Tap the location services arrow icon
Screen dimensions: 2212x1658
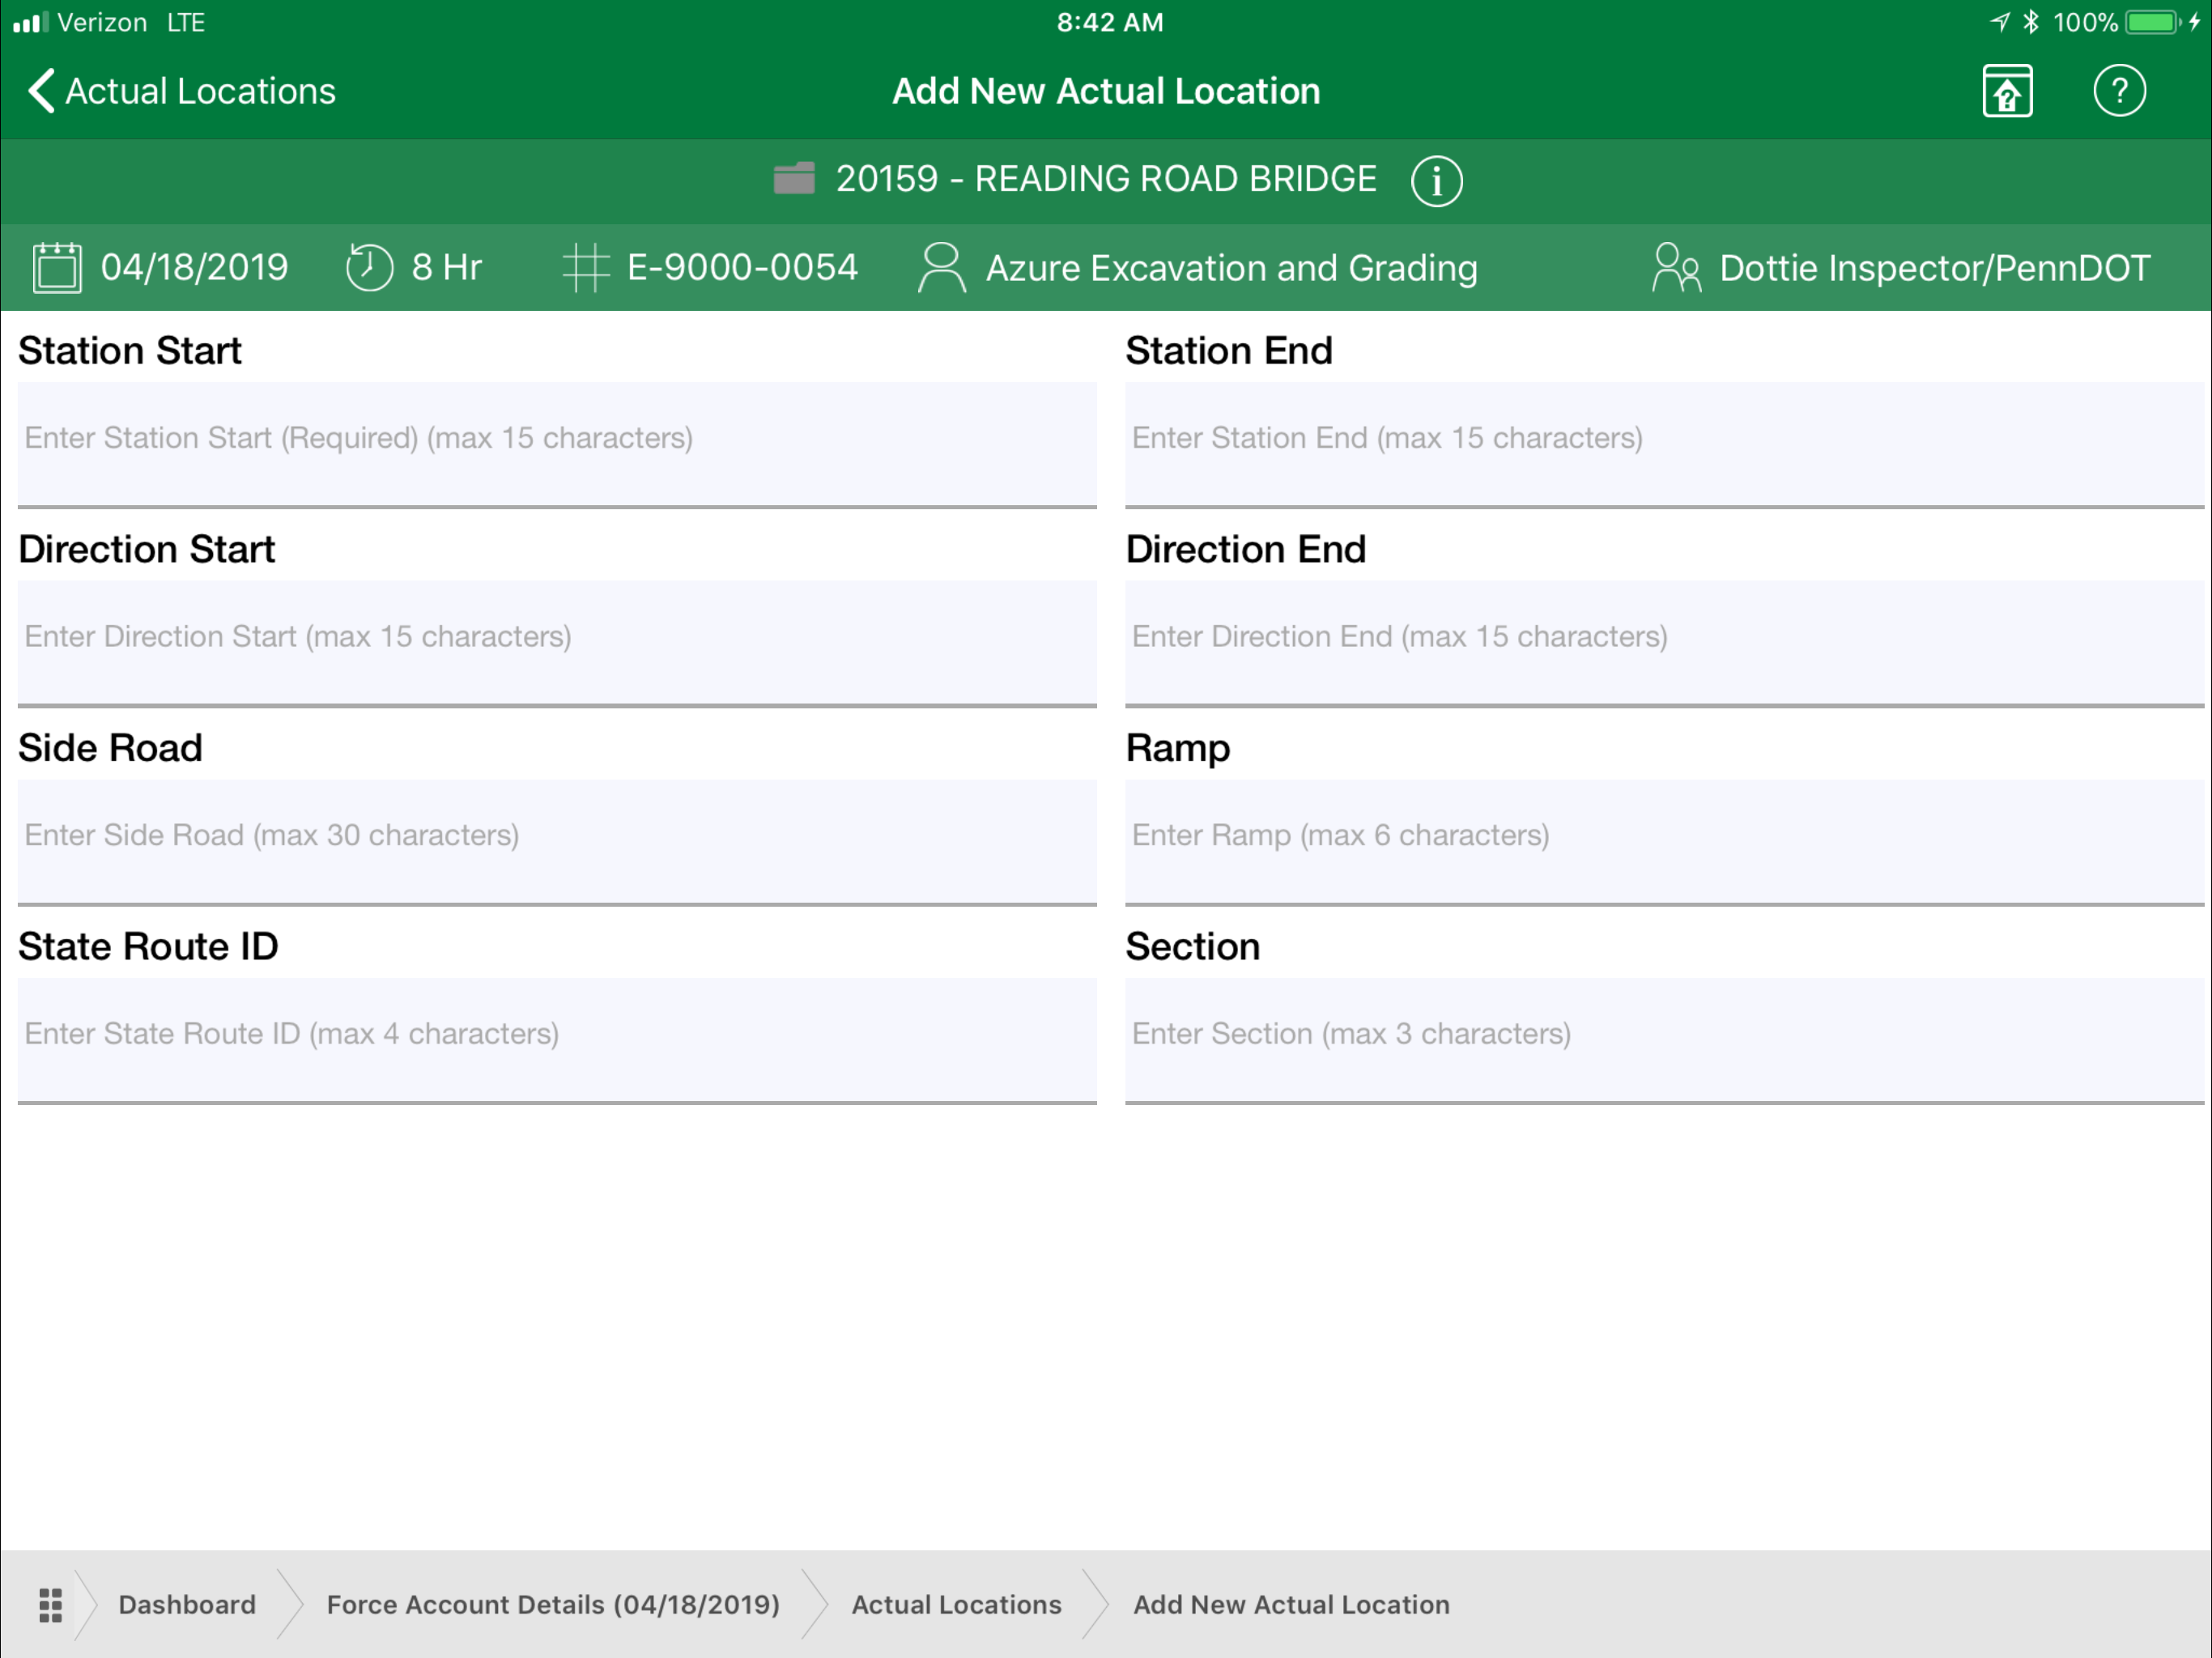pyautogui.click(x=1999, y=22)
